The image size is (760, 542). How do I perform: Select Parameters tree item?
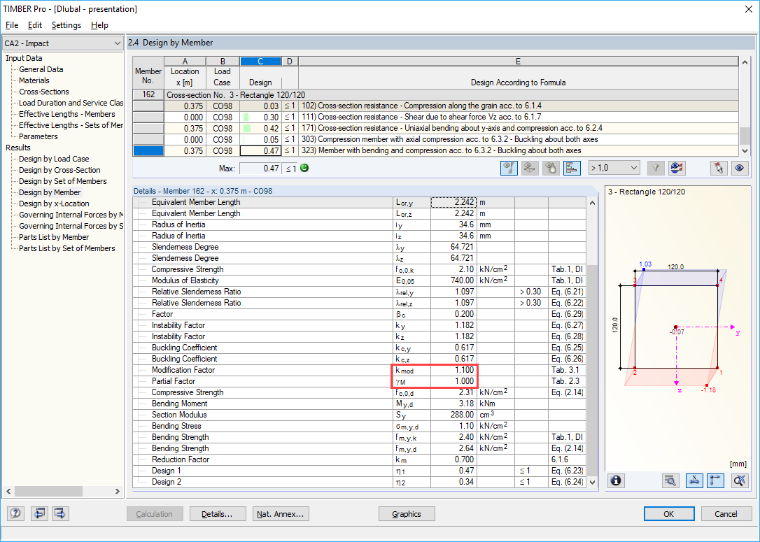click(x=38, y=136)
